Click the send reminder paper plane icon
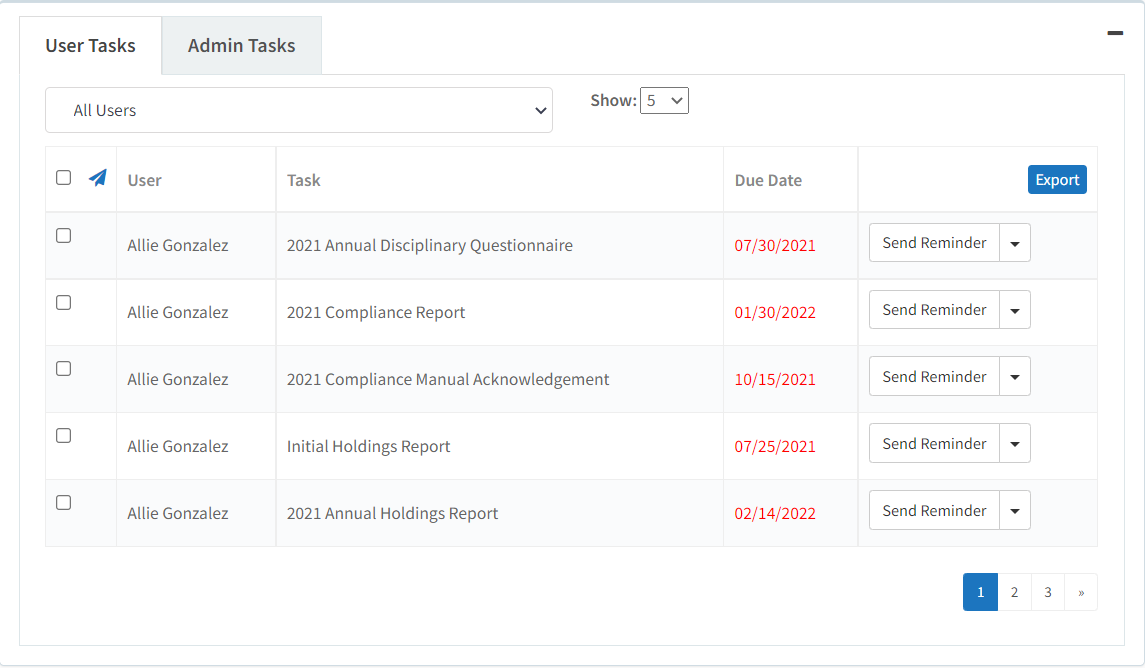Viewport: 1145px width, 668px height. pyautogui.click(x=97, y=177)
